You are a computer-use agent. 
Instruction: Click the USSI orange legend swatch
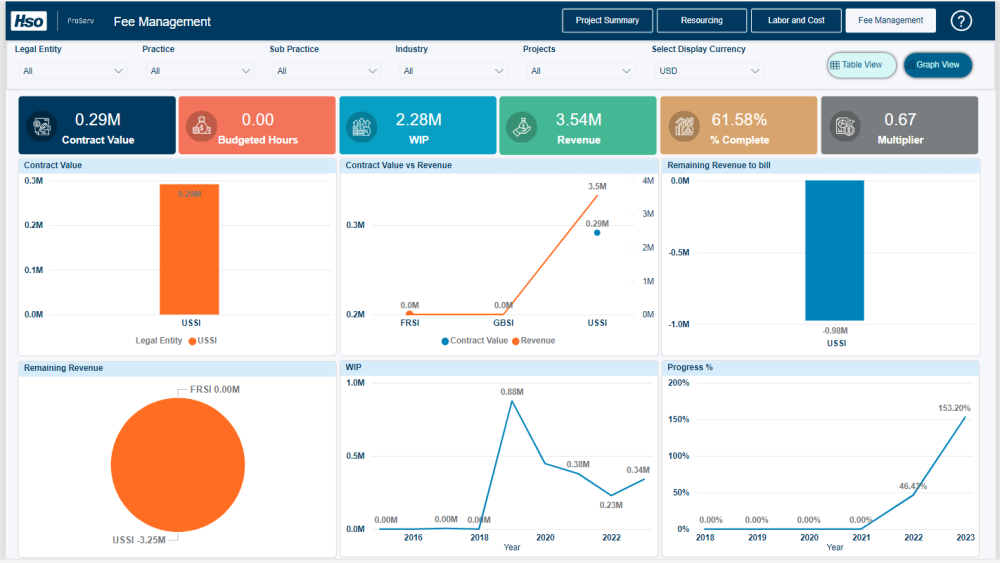[x=192, y=341]
